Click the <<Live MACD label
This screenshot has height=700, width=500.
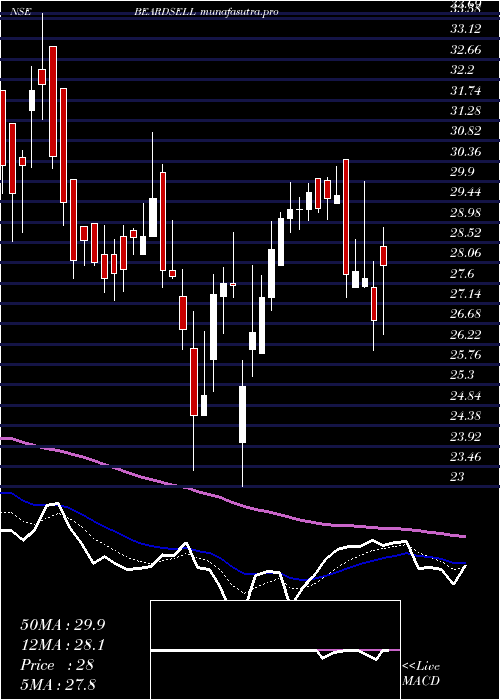(x=421, y=674)
